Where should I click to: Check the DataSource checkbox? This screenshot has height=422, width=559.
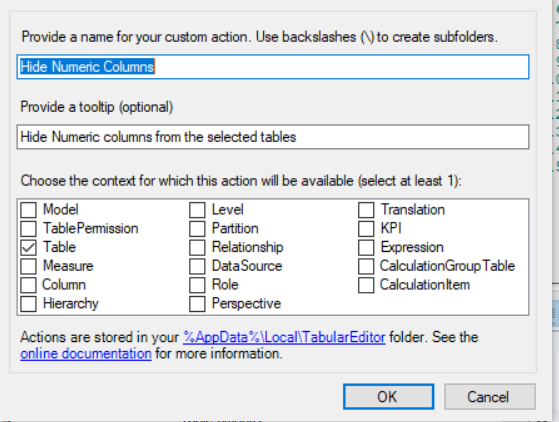point(197,266)
